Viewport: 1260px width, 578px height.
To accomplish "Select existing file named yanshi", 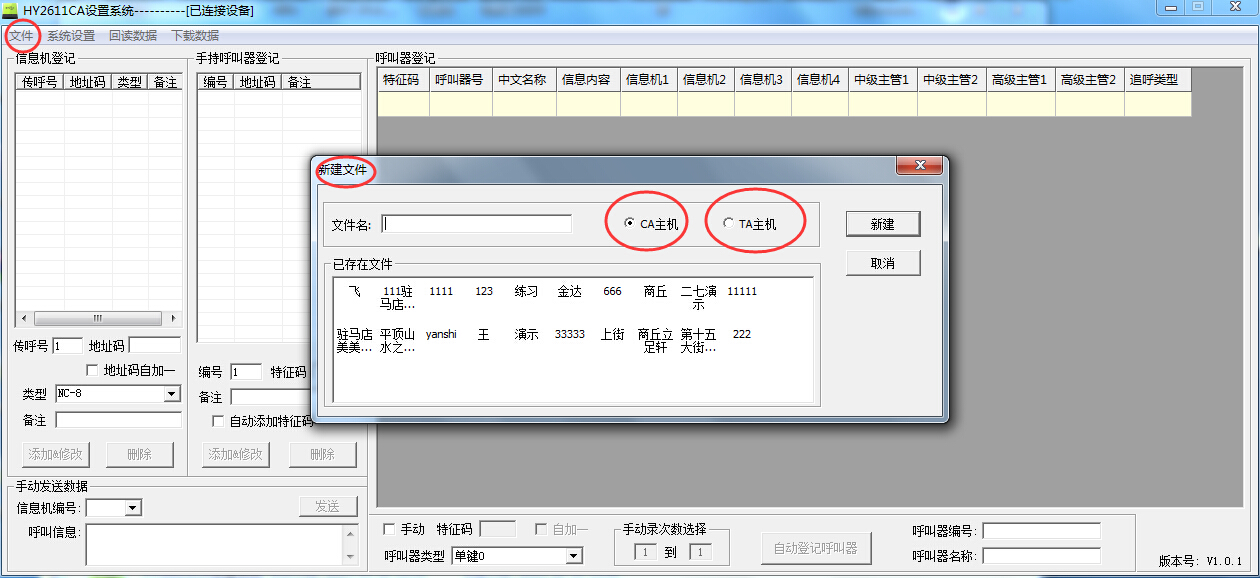I will 441,335.
